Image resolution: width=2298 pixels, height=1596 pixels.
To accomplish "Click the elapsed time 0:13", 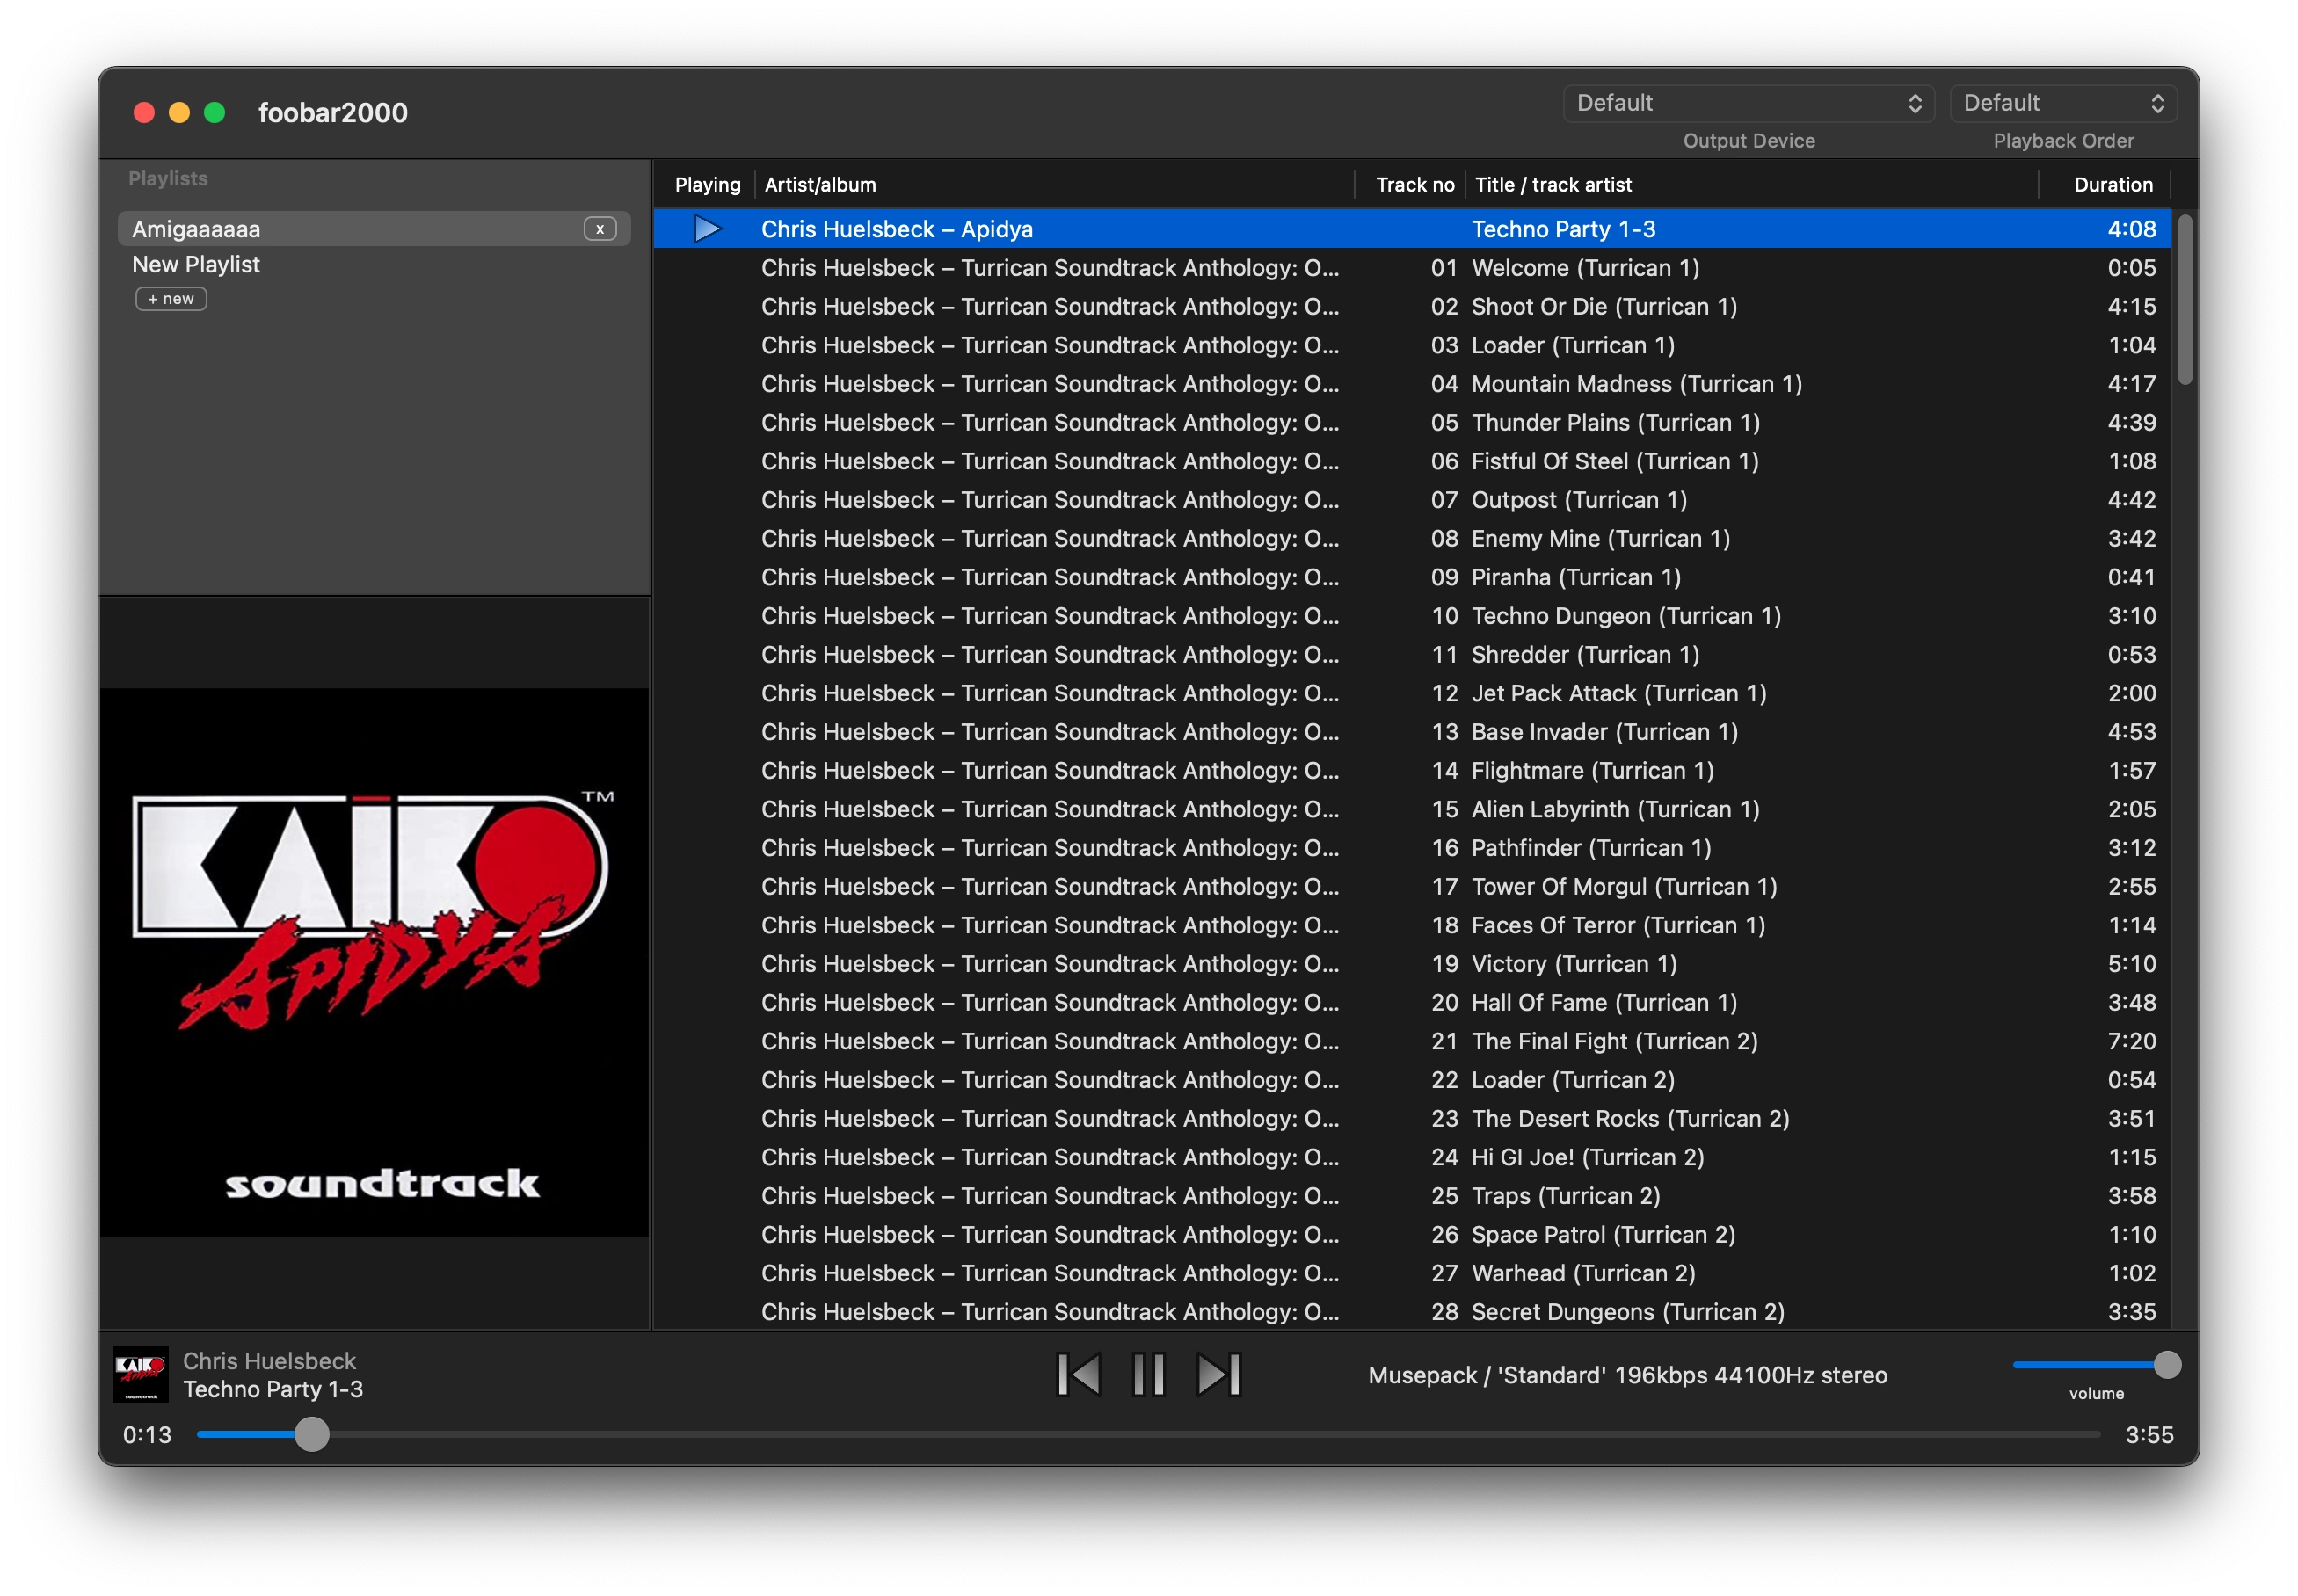I will (147, 1435).
